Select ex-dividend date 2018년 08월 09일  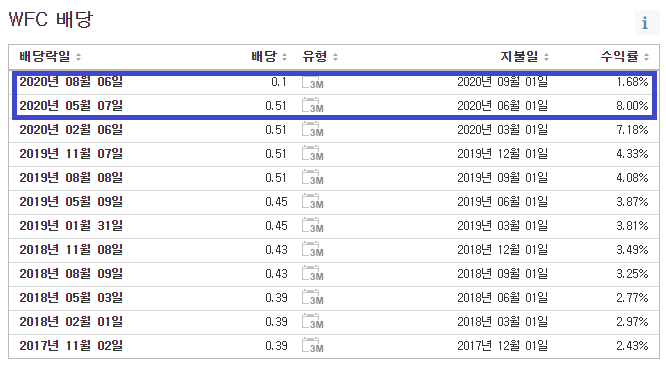pyautogui.click(x=71, y=274)
